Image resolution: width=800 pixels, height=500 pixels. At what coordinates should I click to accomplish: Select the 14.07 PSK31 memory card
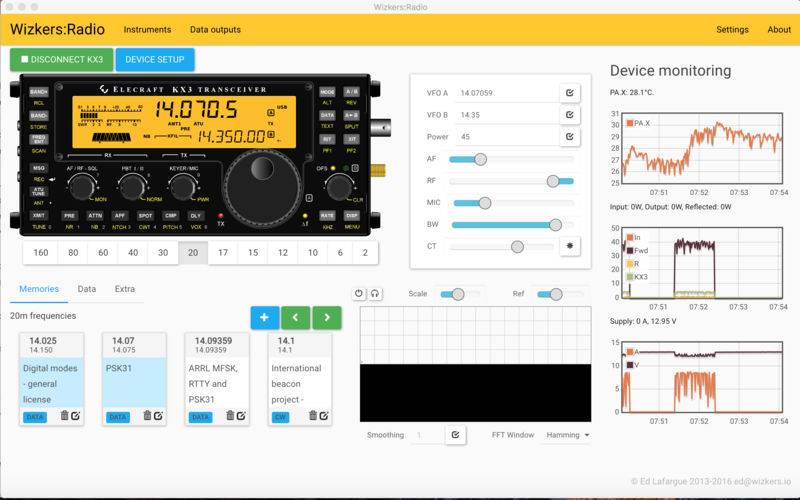pos(134,379)
